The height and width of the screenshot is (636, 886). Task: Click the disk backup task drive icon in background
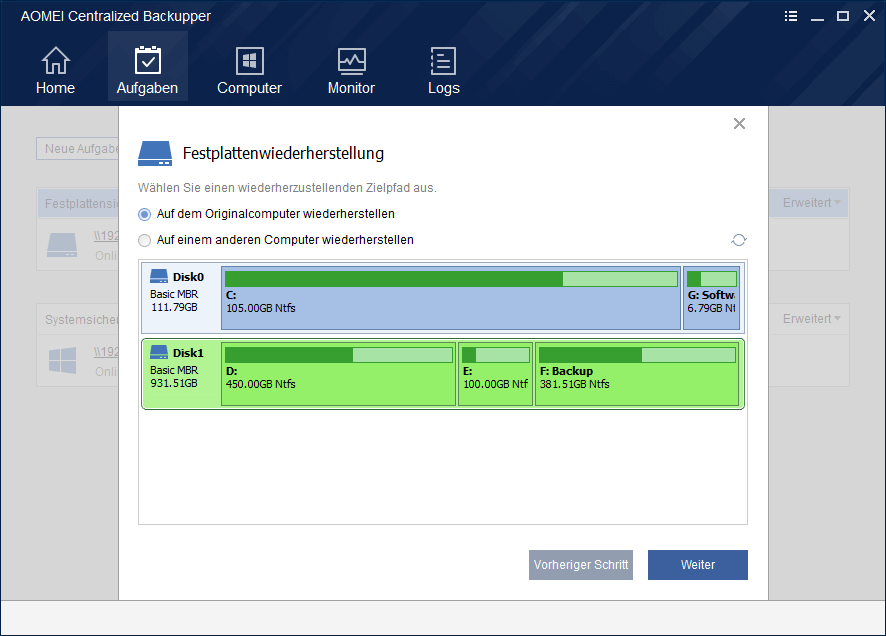tap(62, 245)
